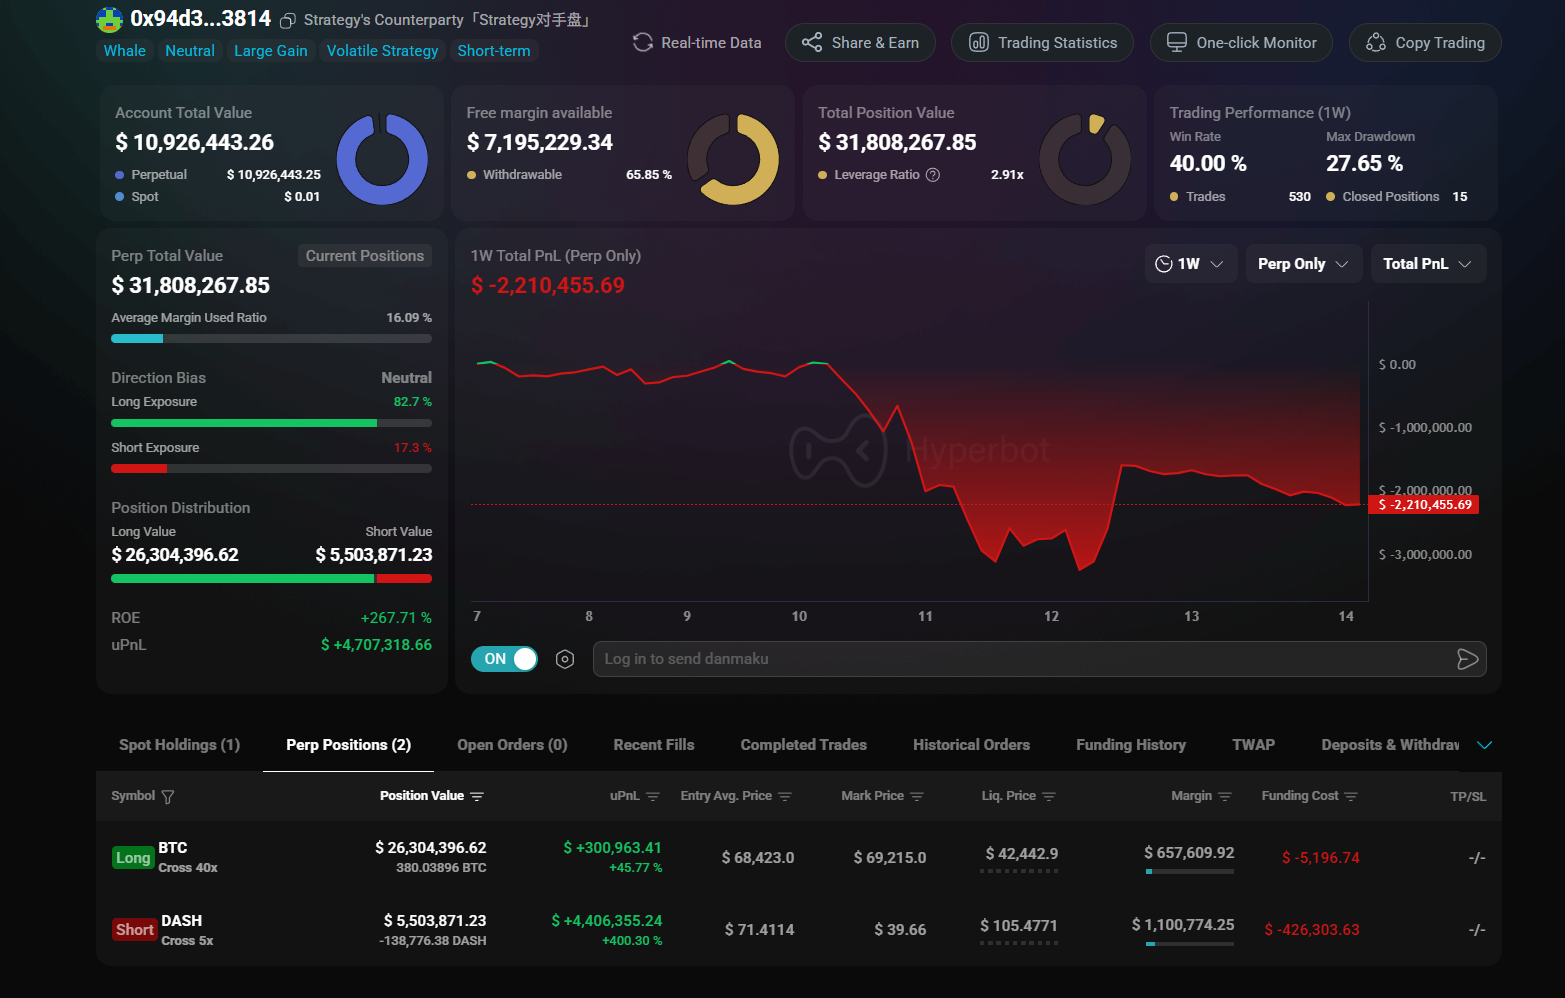Open the Total PnL dropdown

point(1427,264)
